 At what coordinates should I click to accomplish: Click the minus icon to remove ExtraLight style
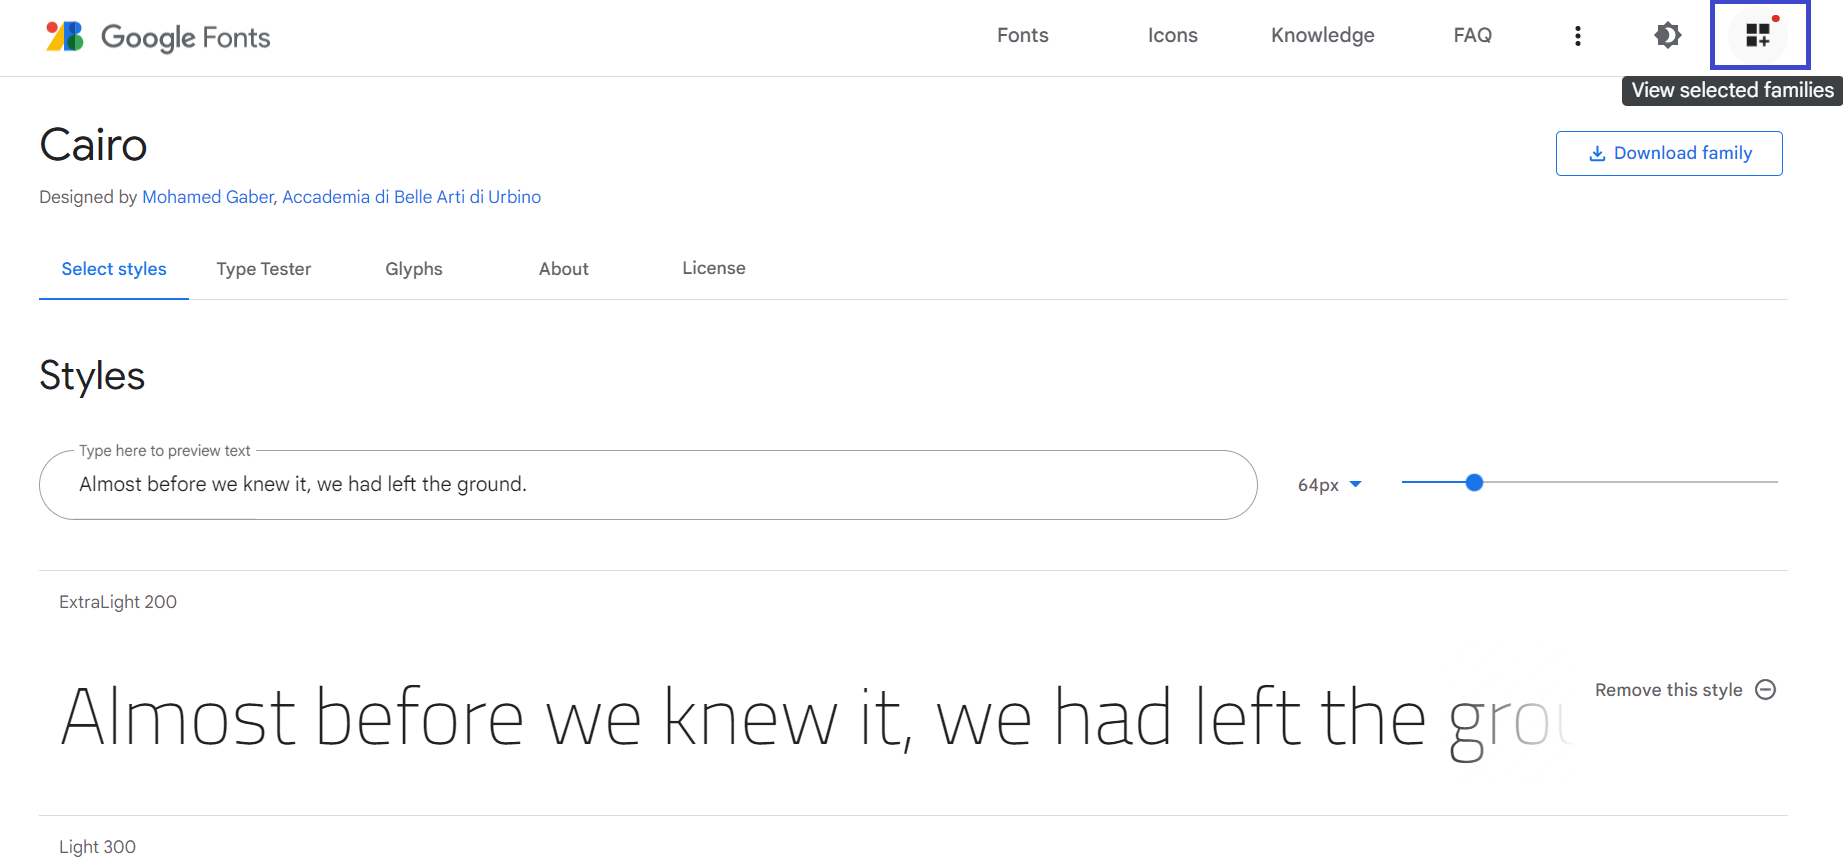point(1766,690)
